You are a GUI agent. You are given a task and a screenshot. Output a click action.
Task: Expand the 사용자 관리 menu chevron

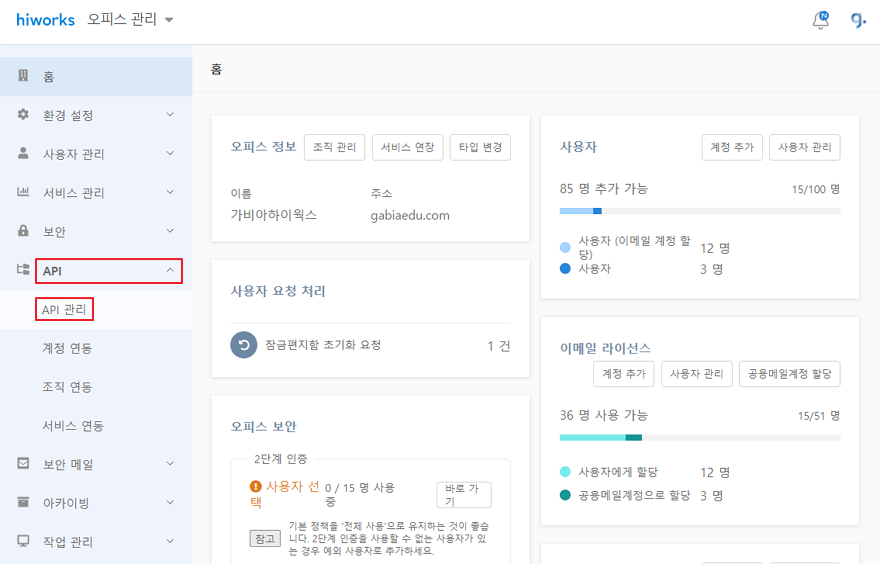coord(170,153)
